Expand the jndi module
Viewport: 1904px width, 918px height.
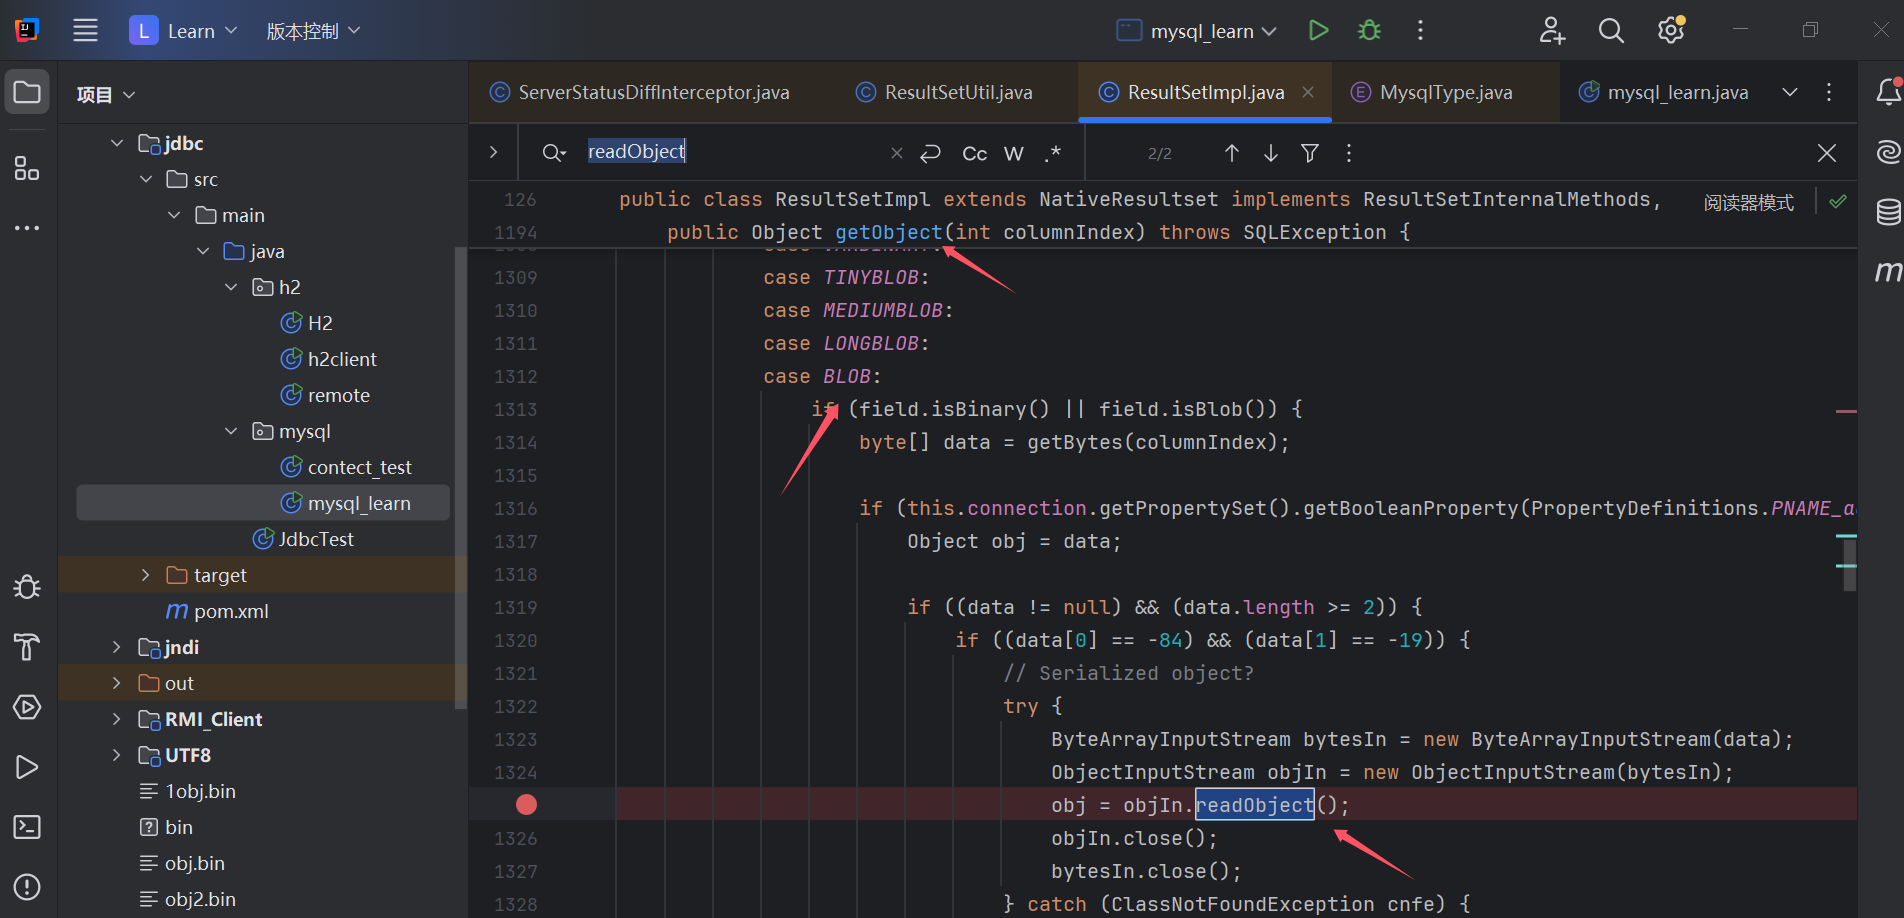117,647
